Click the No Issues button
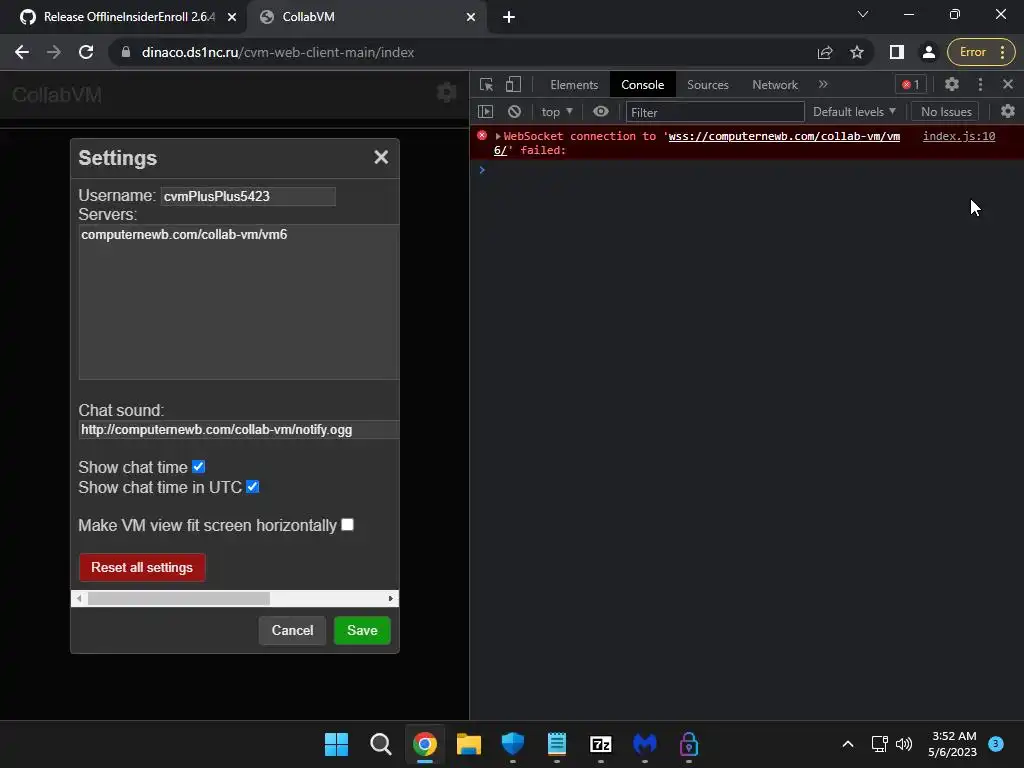 coord(946,112)
